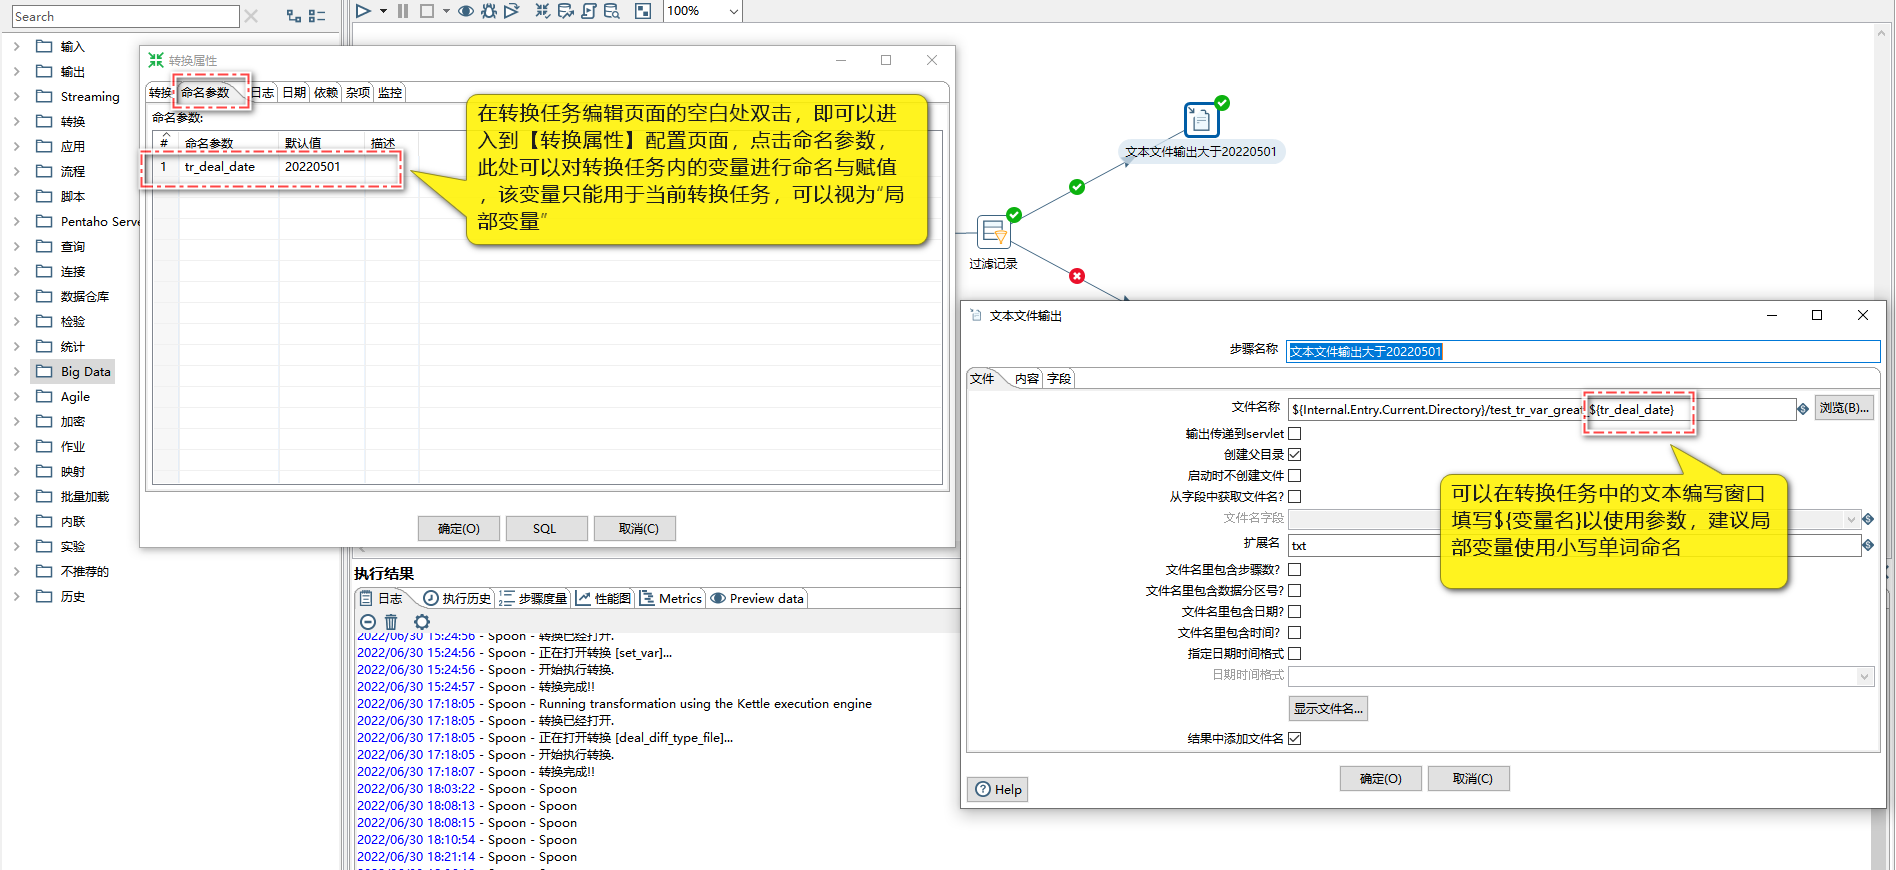1896x870 pixels.
Task: Click into the step Search field
Action: (126, 17)
